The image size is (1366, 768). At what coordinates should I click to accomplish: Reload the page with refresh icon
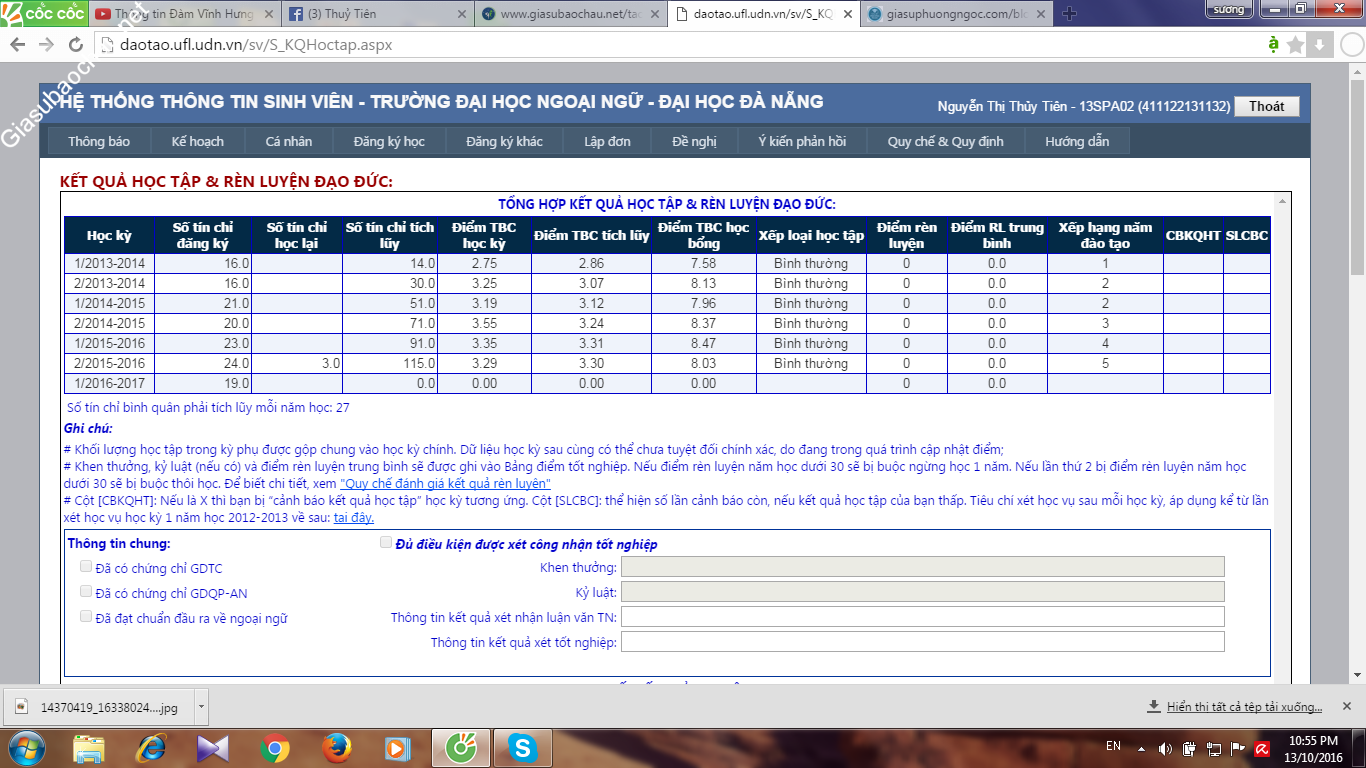tap(75, 45)
